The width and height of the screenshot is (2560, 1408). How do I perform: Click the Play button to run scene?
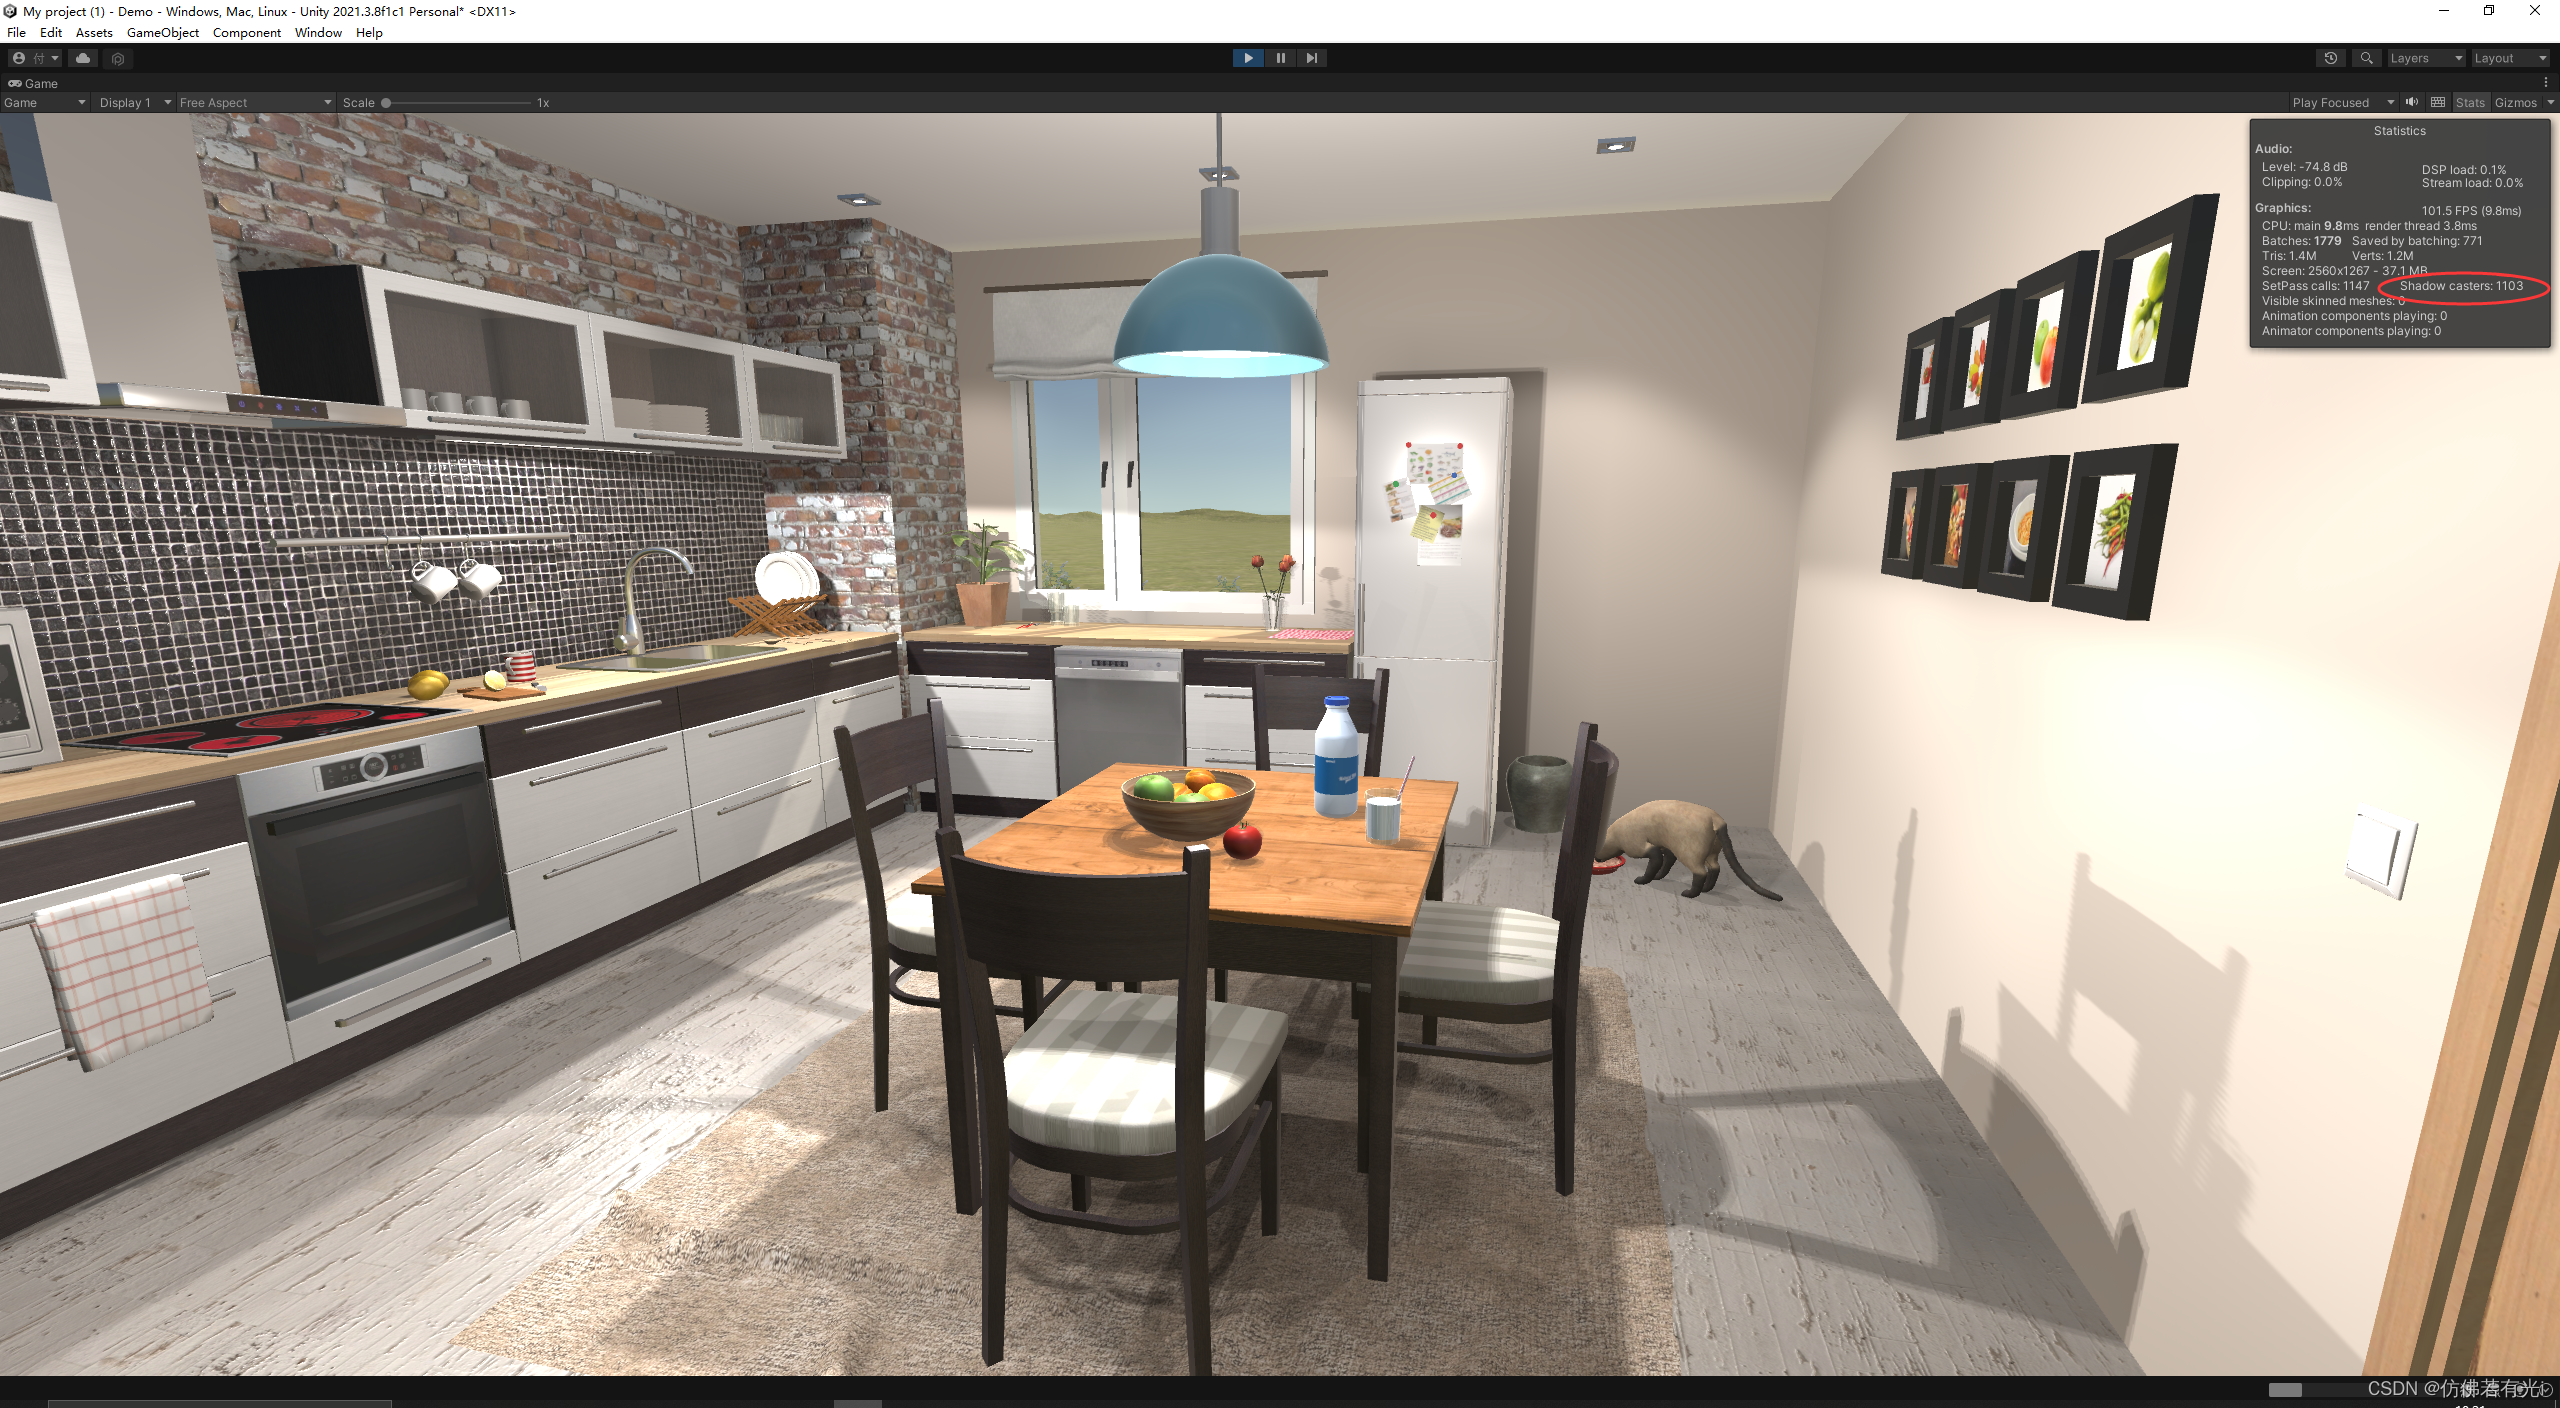(1246, 57)
